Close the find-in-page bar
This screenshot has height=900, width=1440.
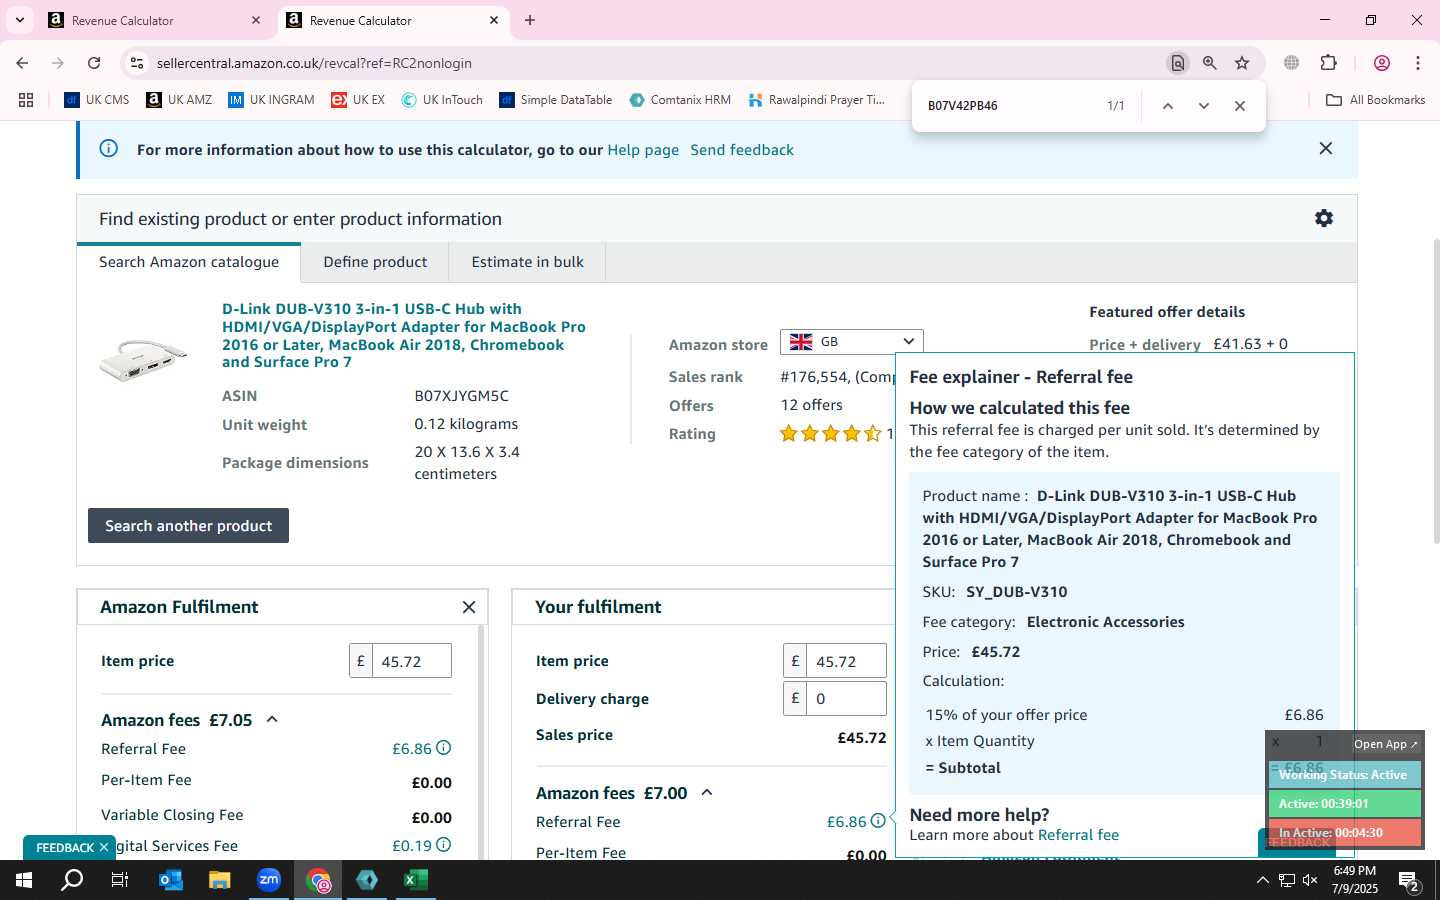(x=1240, y=106)
